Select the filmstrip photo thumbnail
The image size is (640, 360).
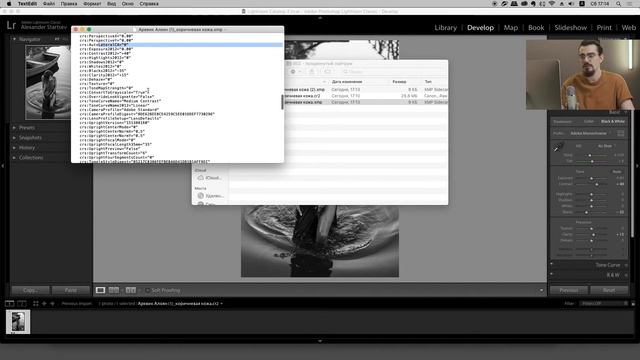(x=18, y=322)
